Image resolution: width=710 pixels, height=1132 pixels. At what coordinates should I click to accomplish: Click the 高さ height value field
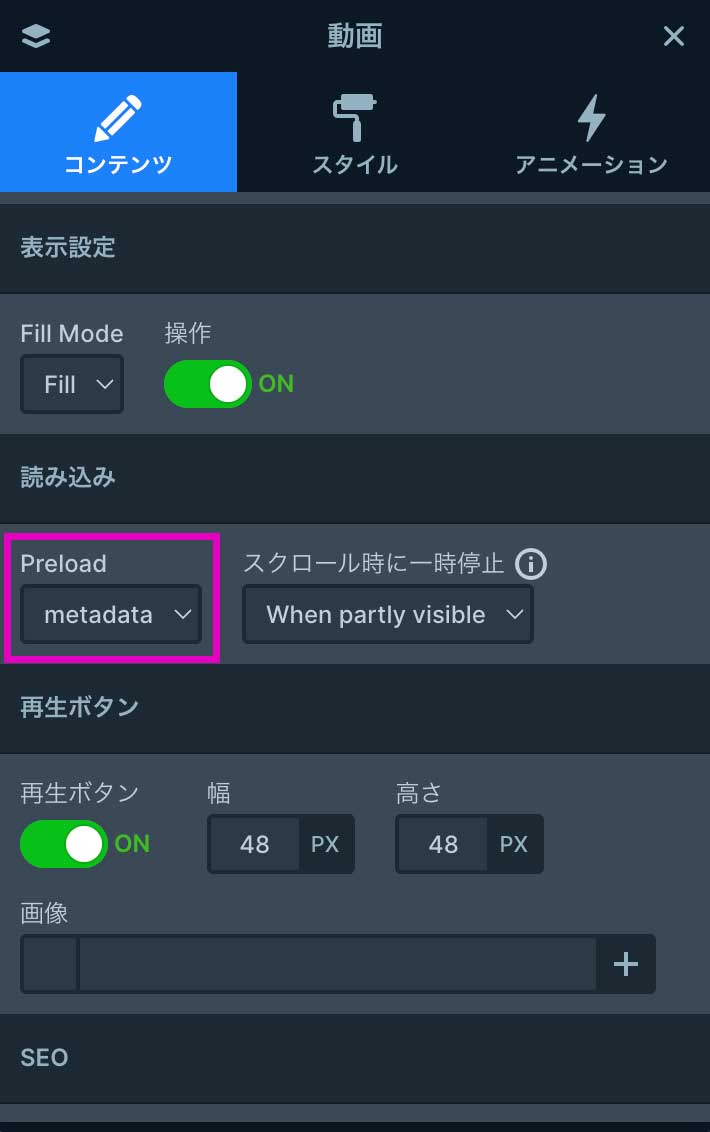point(443,844)
